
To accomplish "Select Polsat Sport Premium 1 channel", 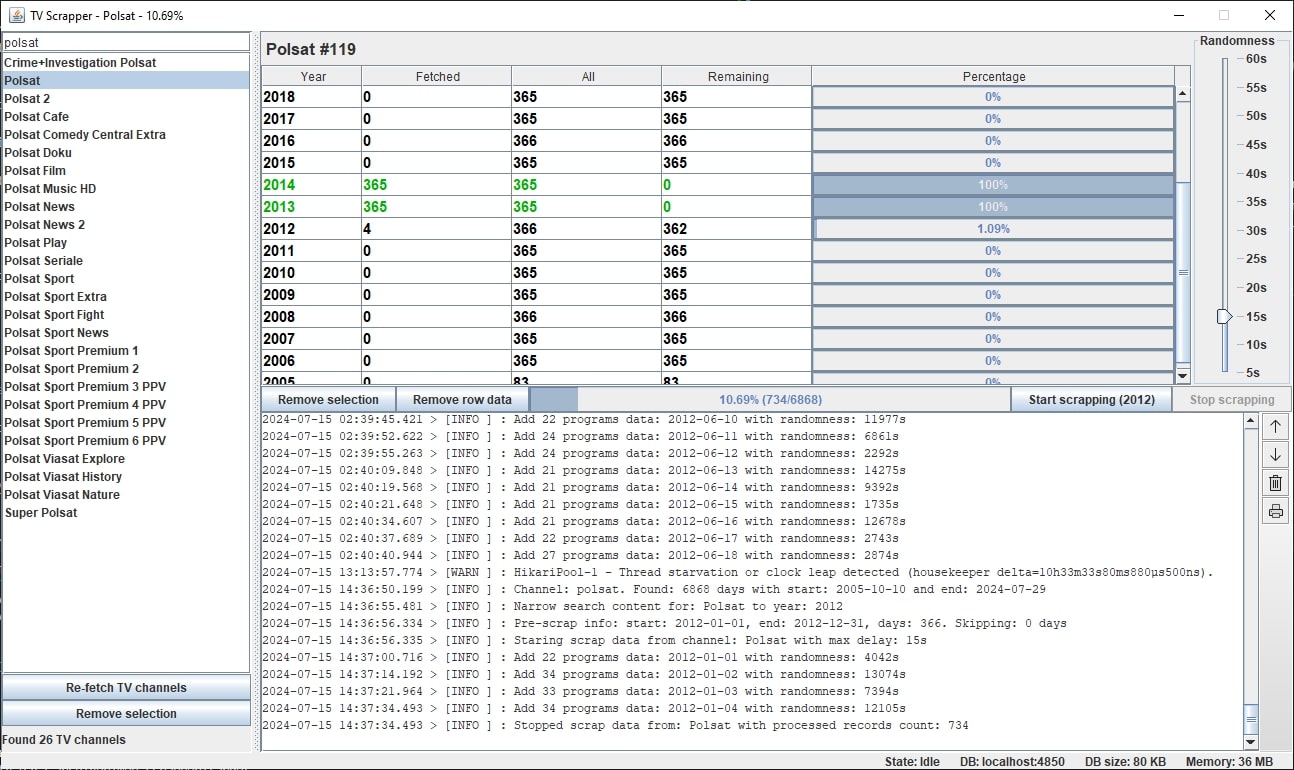I will [126, 351].
